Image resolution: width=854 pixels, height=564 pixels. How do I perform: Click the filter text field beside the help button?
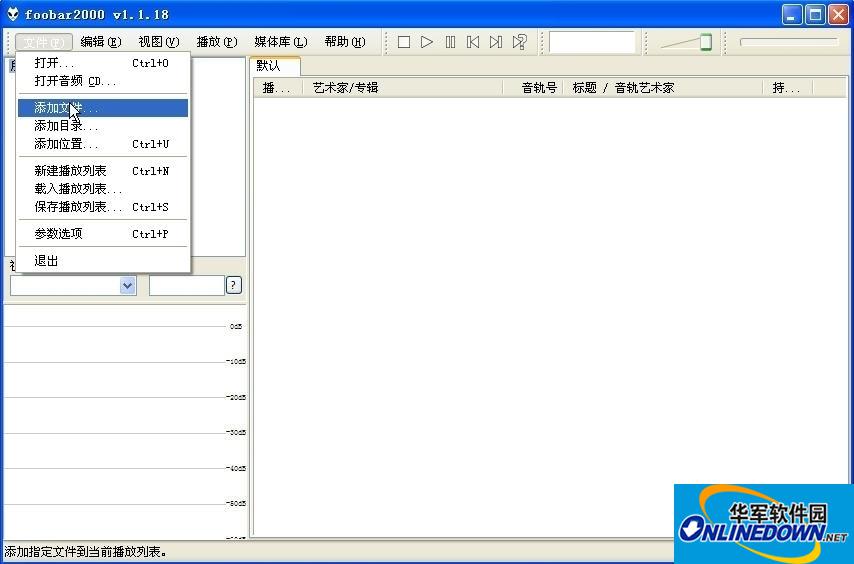click(187, 285)
